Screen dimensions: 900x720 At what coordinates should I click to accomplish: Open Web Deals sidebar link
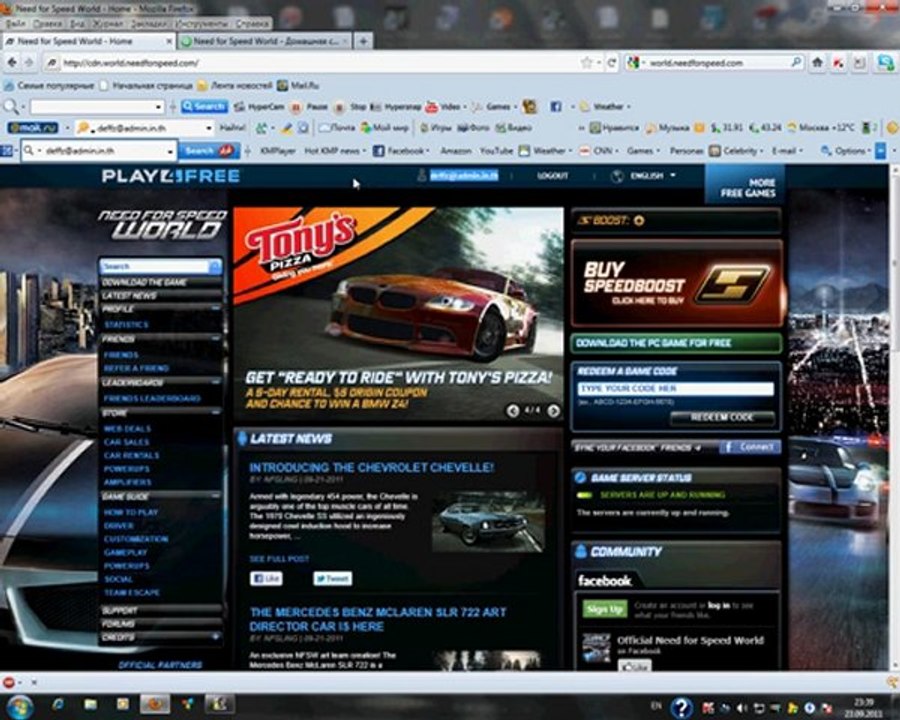point(127,428)
